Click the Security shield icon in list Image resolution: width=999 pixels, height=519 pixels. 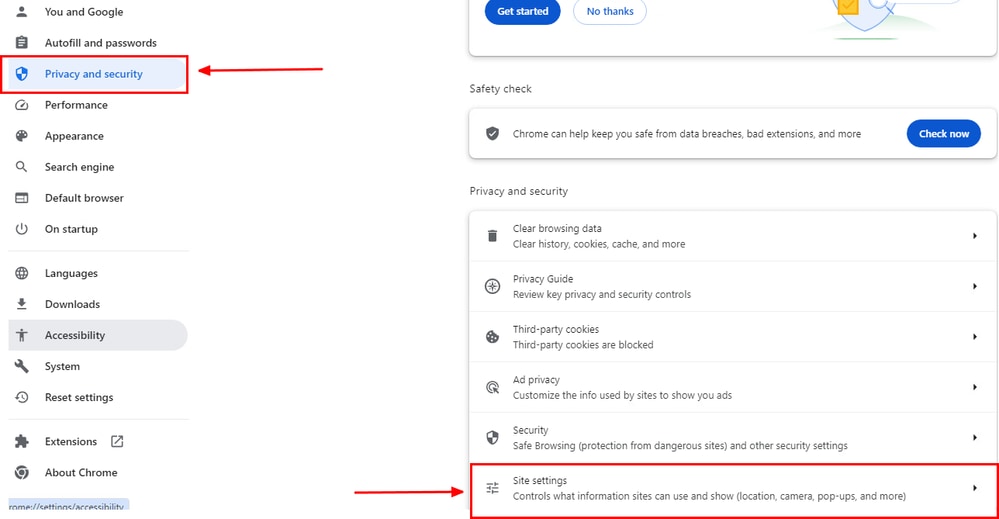tap(492, 437)
